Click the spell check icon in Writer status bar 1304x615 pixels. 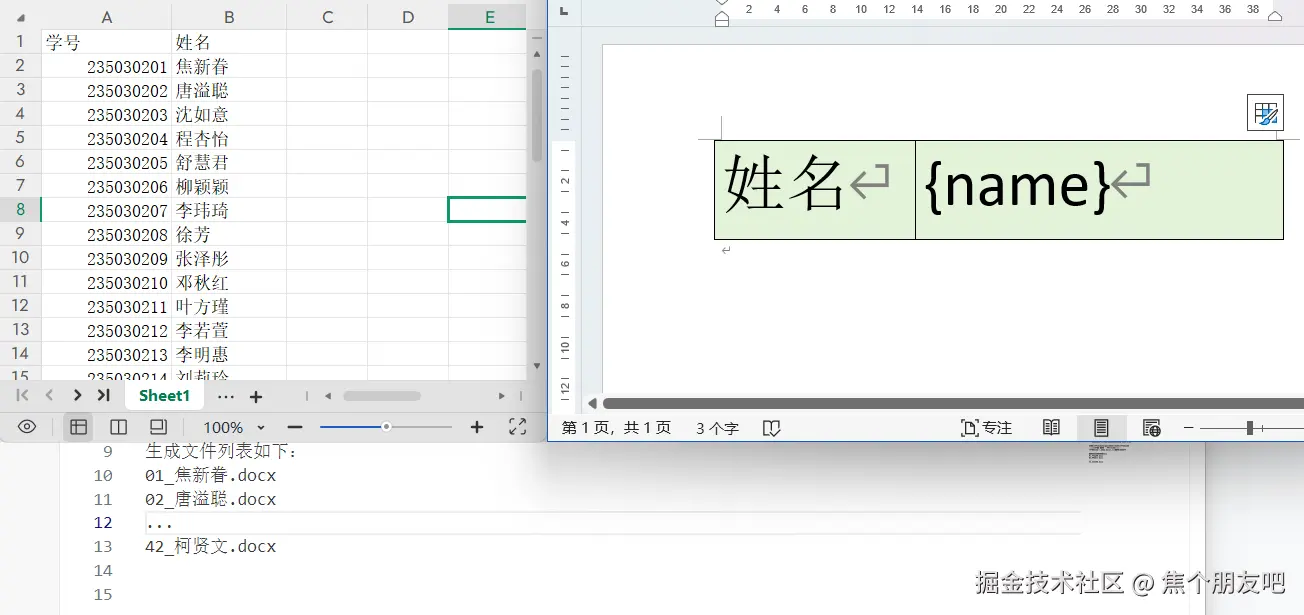click(771, 427)
